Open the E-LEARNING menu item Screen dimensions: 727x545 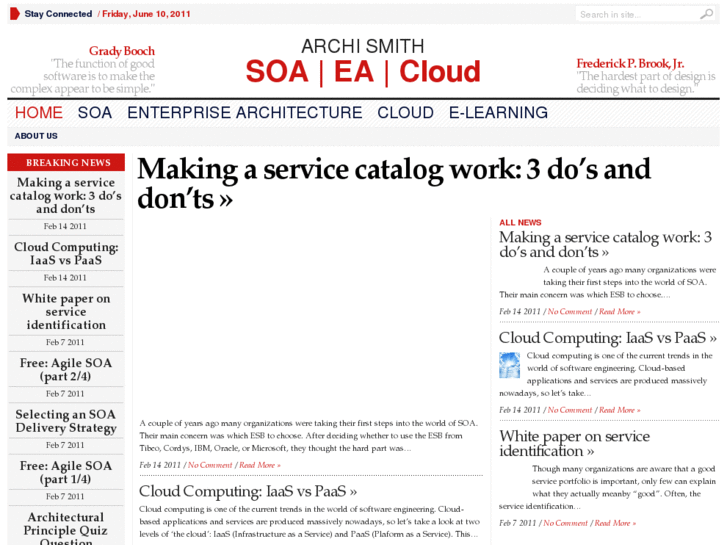(x=498, y=113)
